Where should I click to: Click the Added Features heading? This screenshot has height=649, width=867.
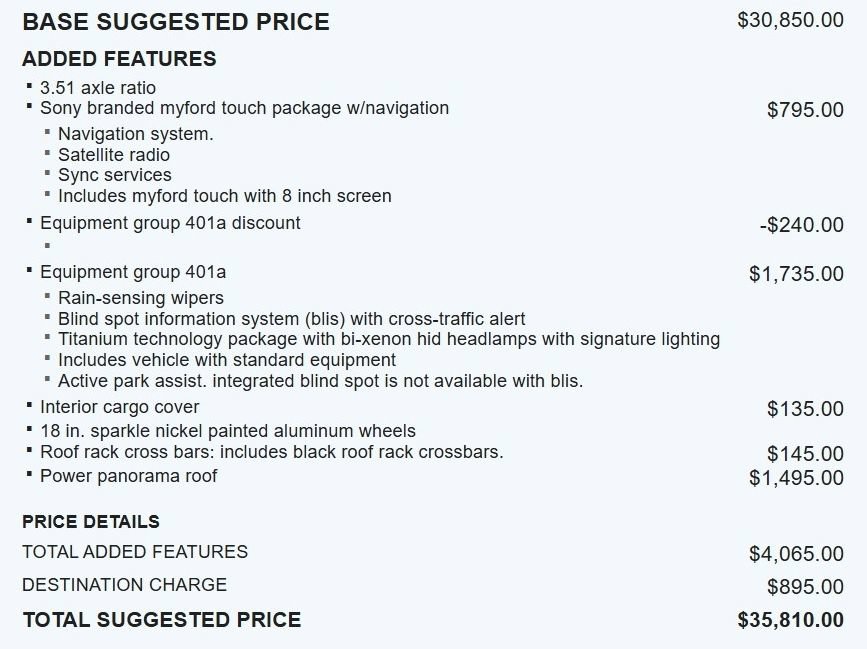119,59
